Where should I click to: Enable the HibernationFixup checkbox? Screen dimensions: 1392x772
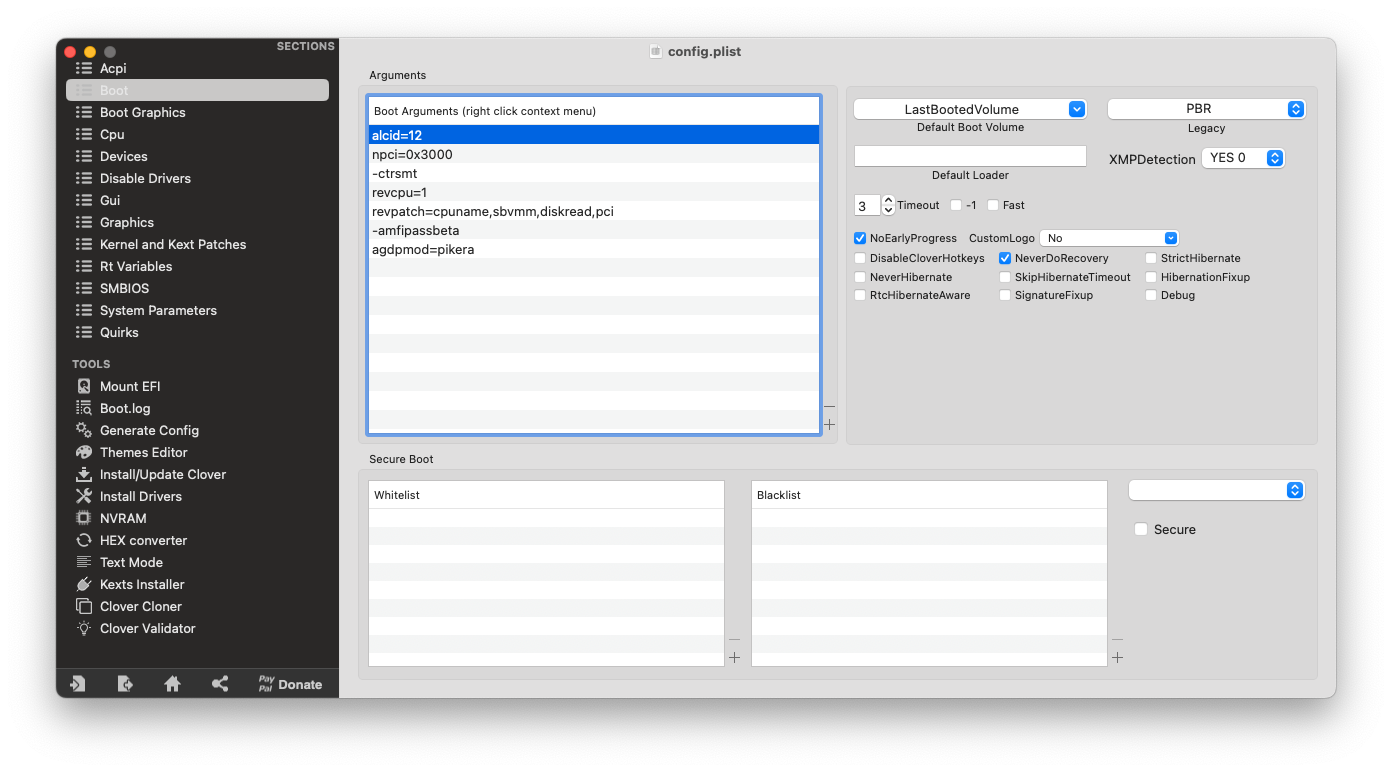[1151, 277]
